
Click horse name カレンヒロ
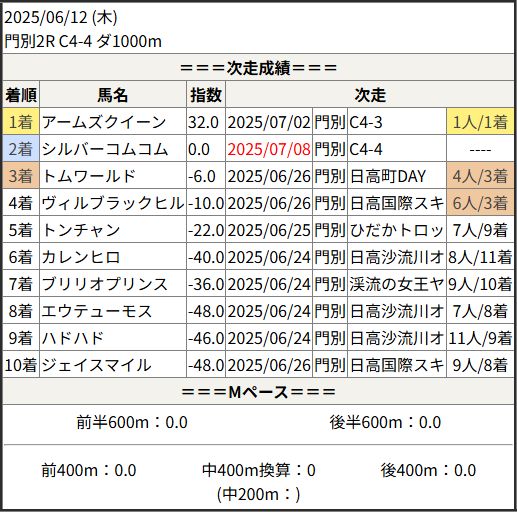pyautogui.click(x=81, y=257)
